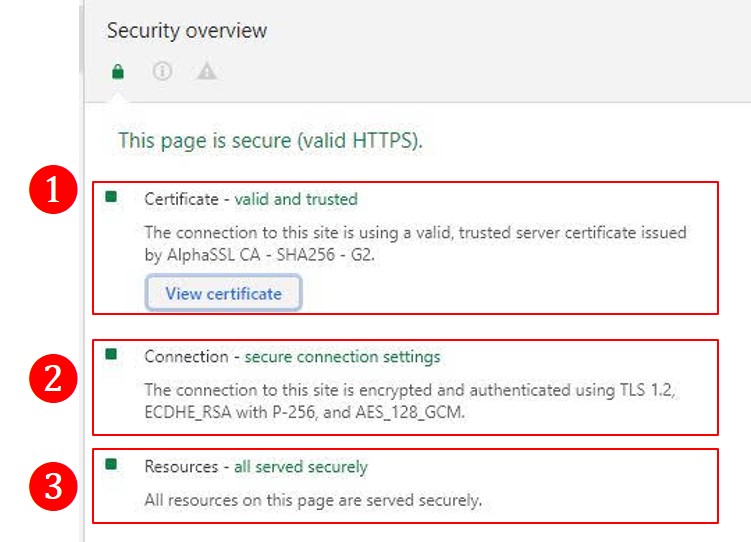
Task: Click the green square beside Certificate
Action: (x=111, y=196)
